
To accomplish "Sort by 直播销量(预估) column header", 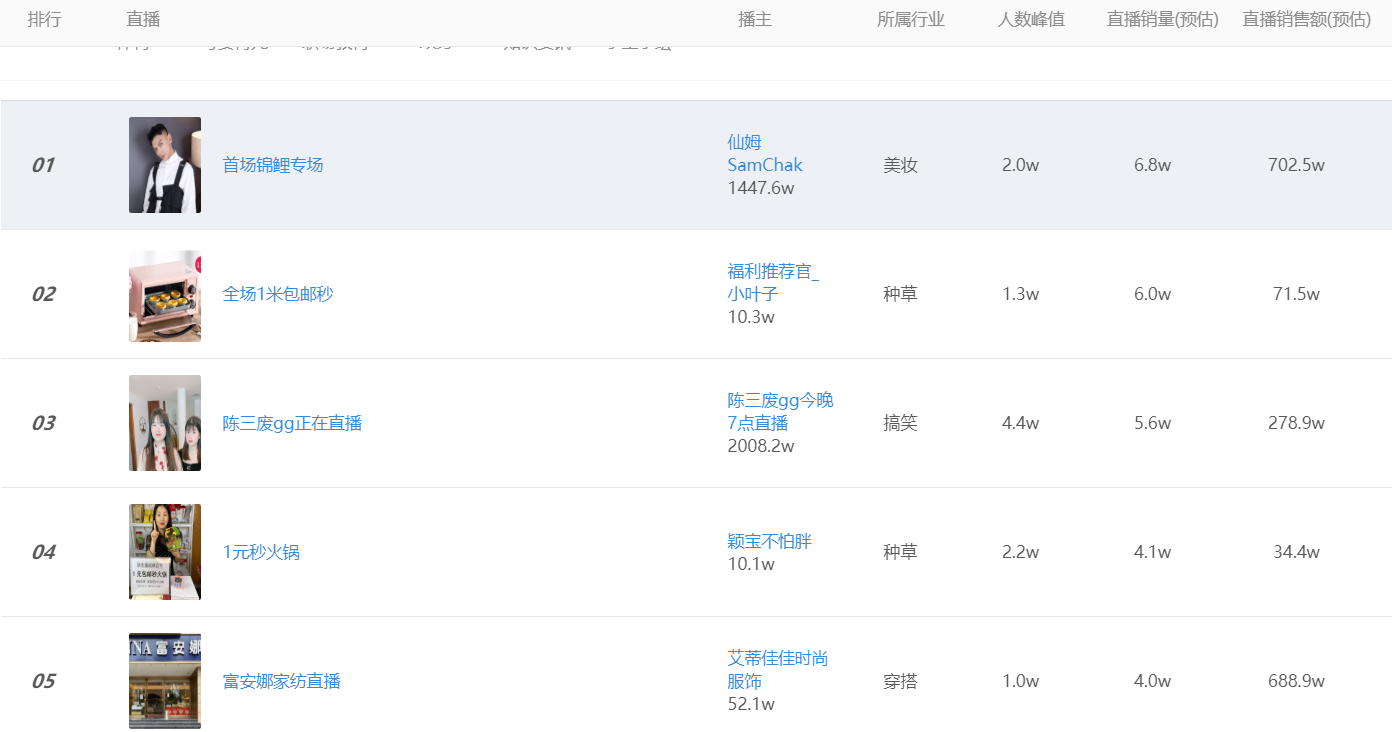I will (x=1163, y=19).
